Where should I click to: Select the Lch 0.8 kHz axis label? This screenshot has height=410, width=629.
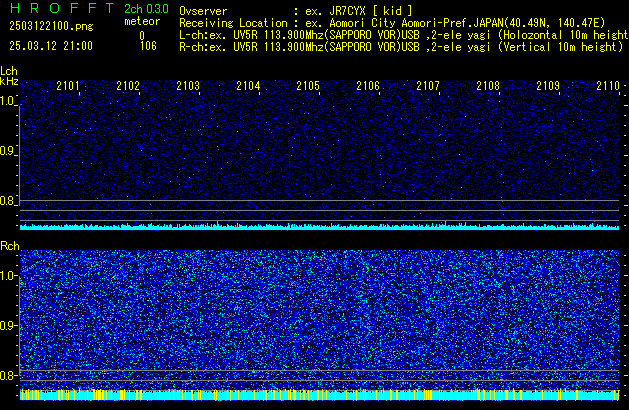point(7,201)
